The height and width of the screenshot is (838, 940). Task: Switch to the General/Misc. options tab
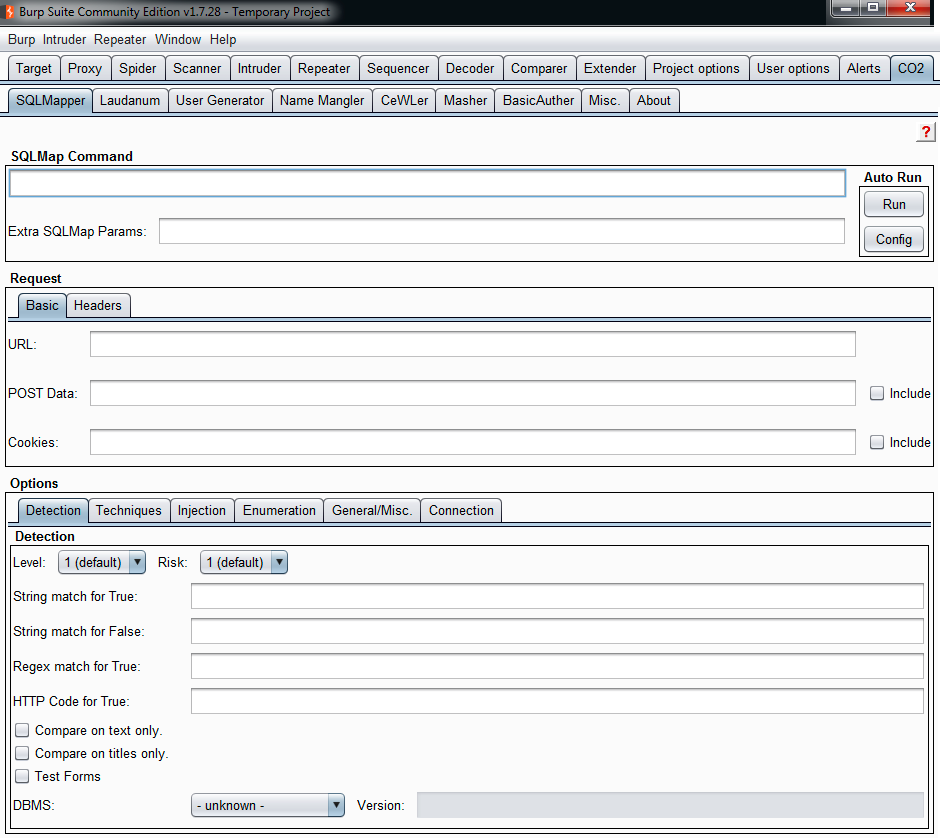(372, 511)
